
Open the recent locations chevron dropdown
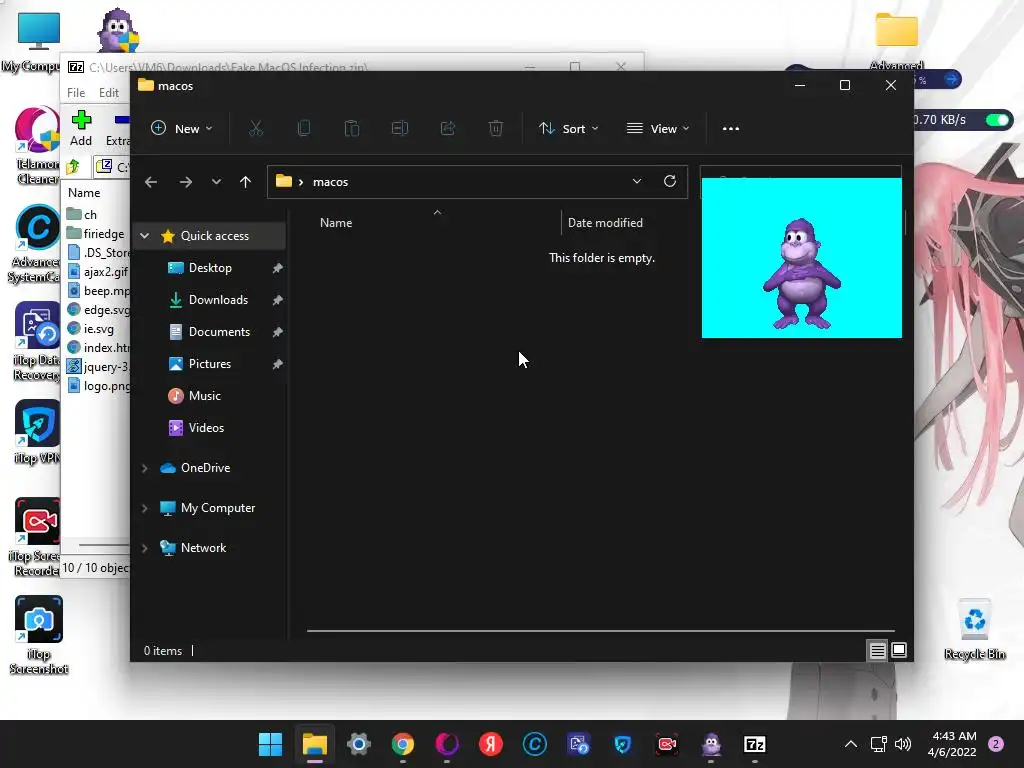[x=216, y=182]
